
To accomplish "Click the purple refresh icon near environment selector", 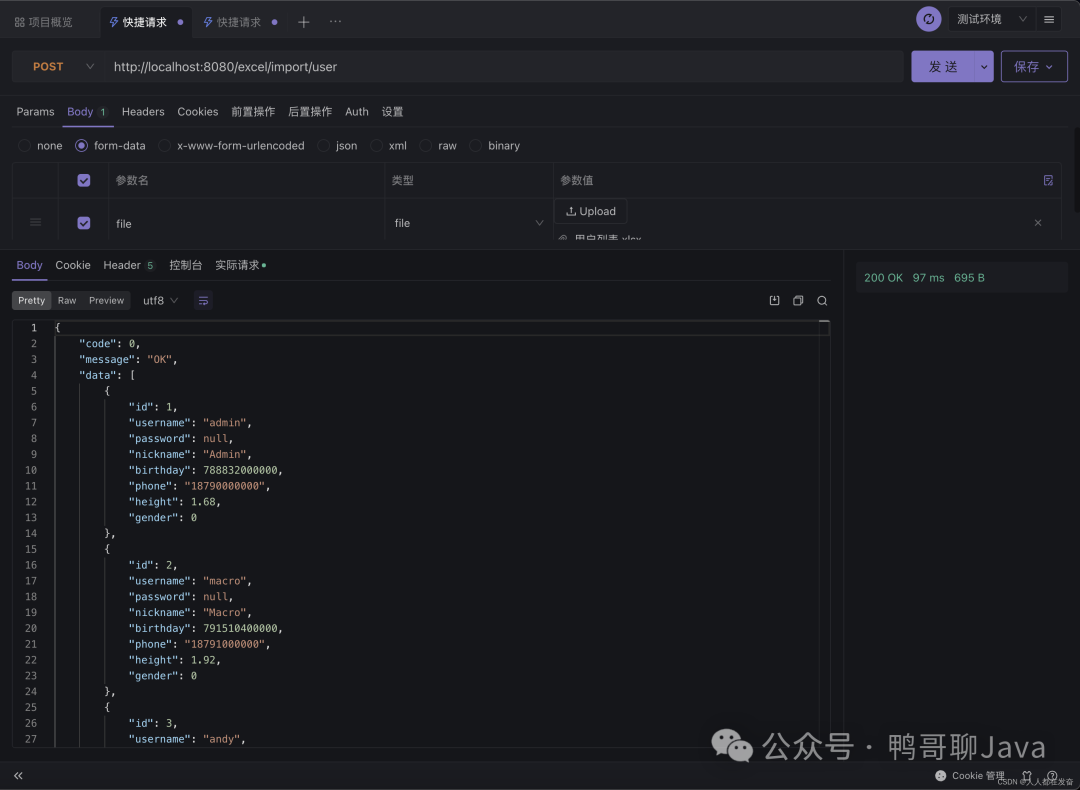I will coord(928,18).
